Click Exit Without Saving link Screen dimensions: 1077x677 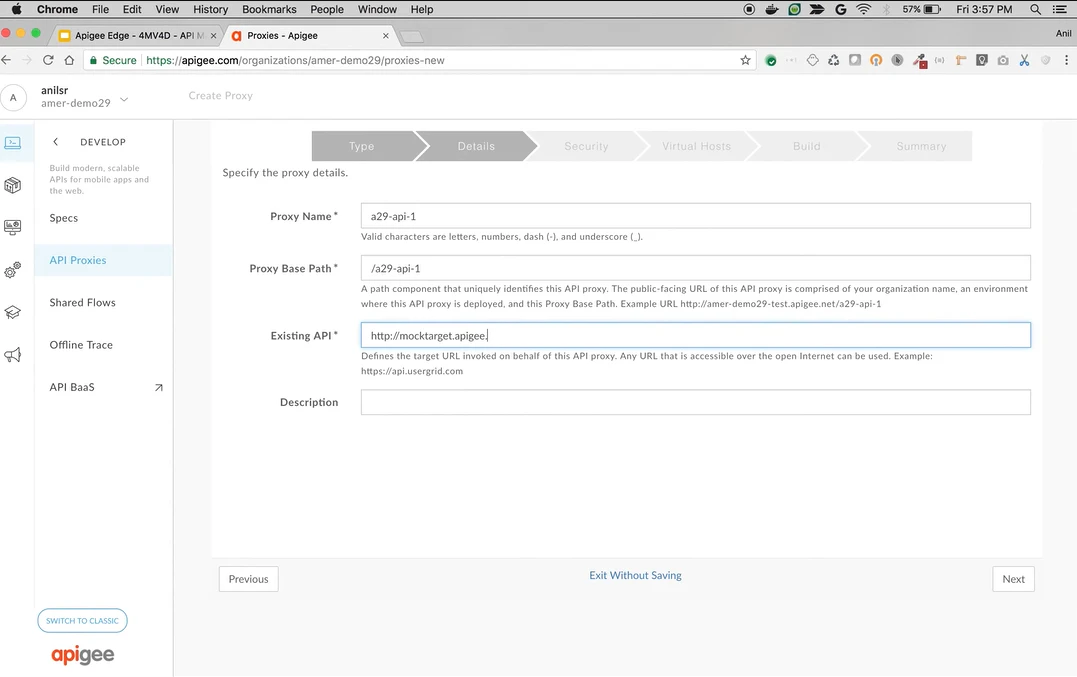(x=635, y=575)
